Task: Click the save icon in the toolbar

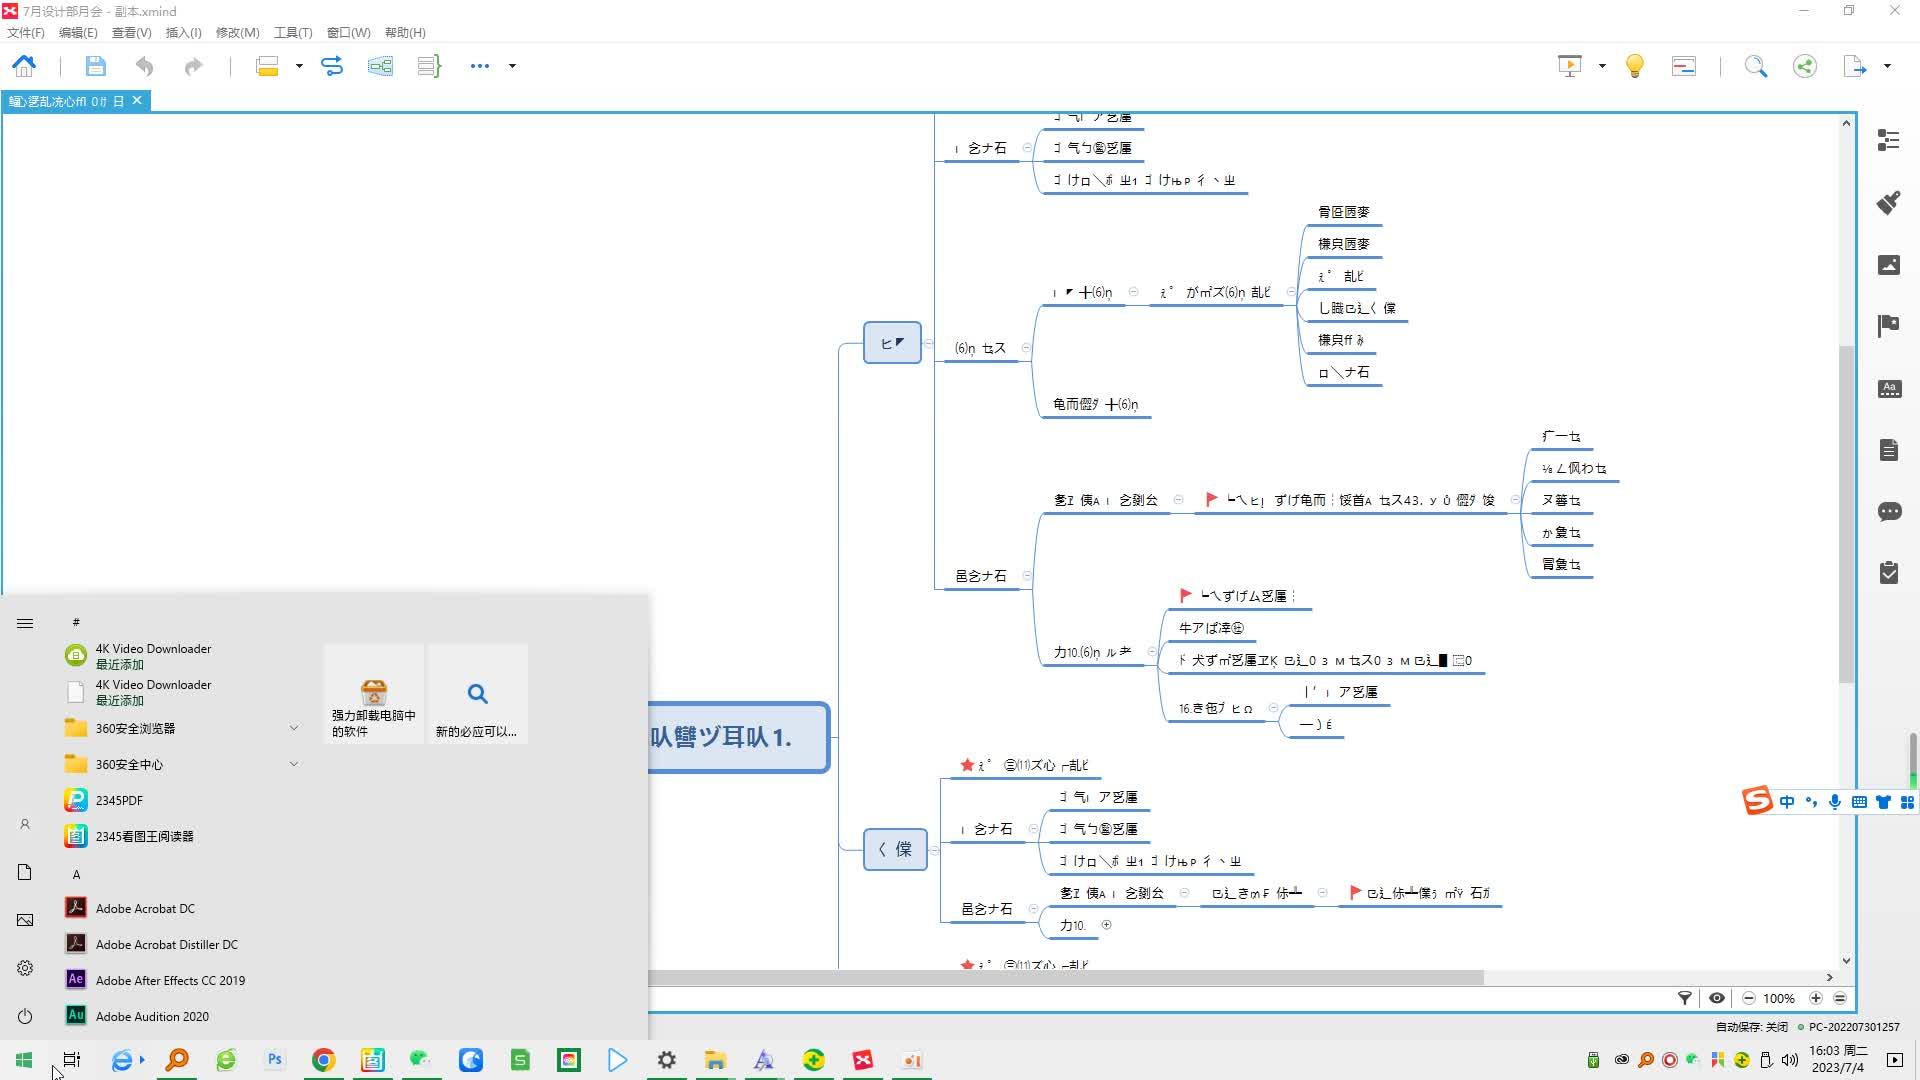Action: tap(95, 66)
